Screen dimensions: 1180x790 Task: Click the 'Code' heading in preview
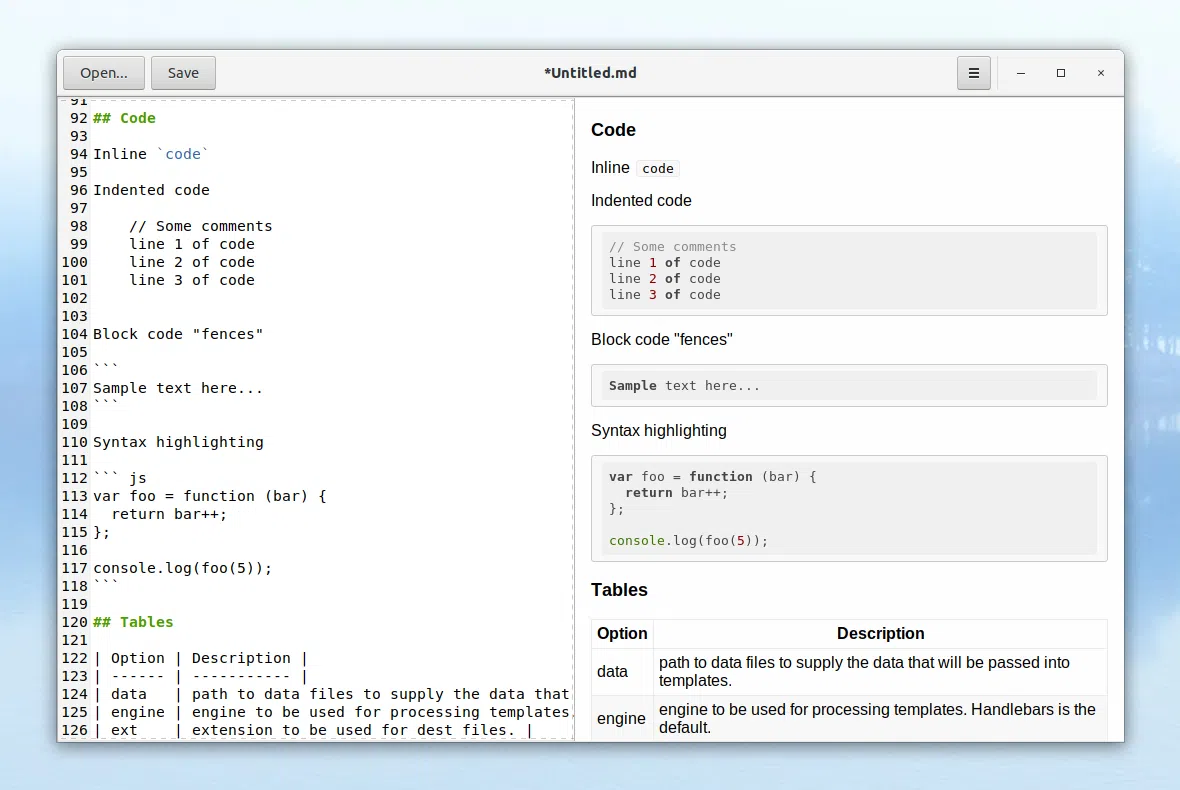click(613, 130)
